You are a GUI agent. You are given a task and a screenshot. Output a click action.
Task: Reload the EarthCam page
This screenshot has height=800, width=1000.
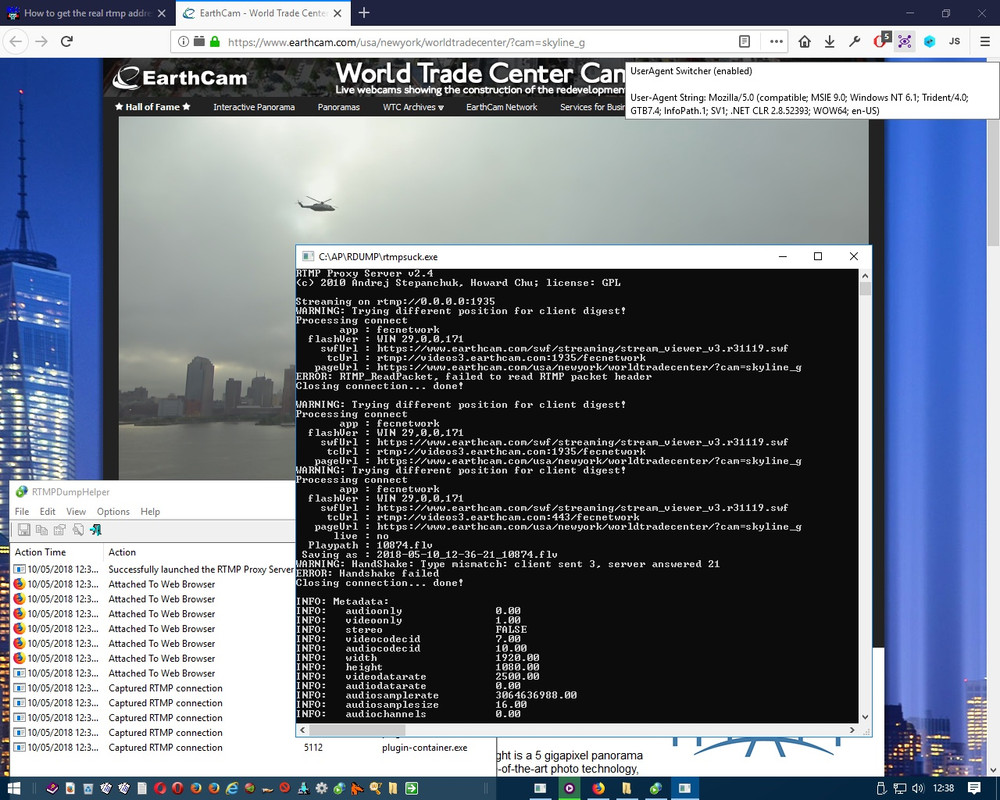click(x=66, y=41)
